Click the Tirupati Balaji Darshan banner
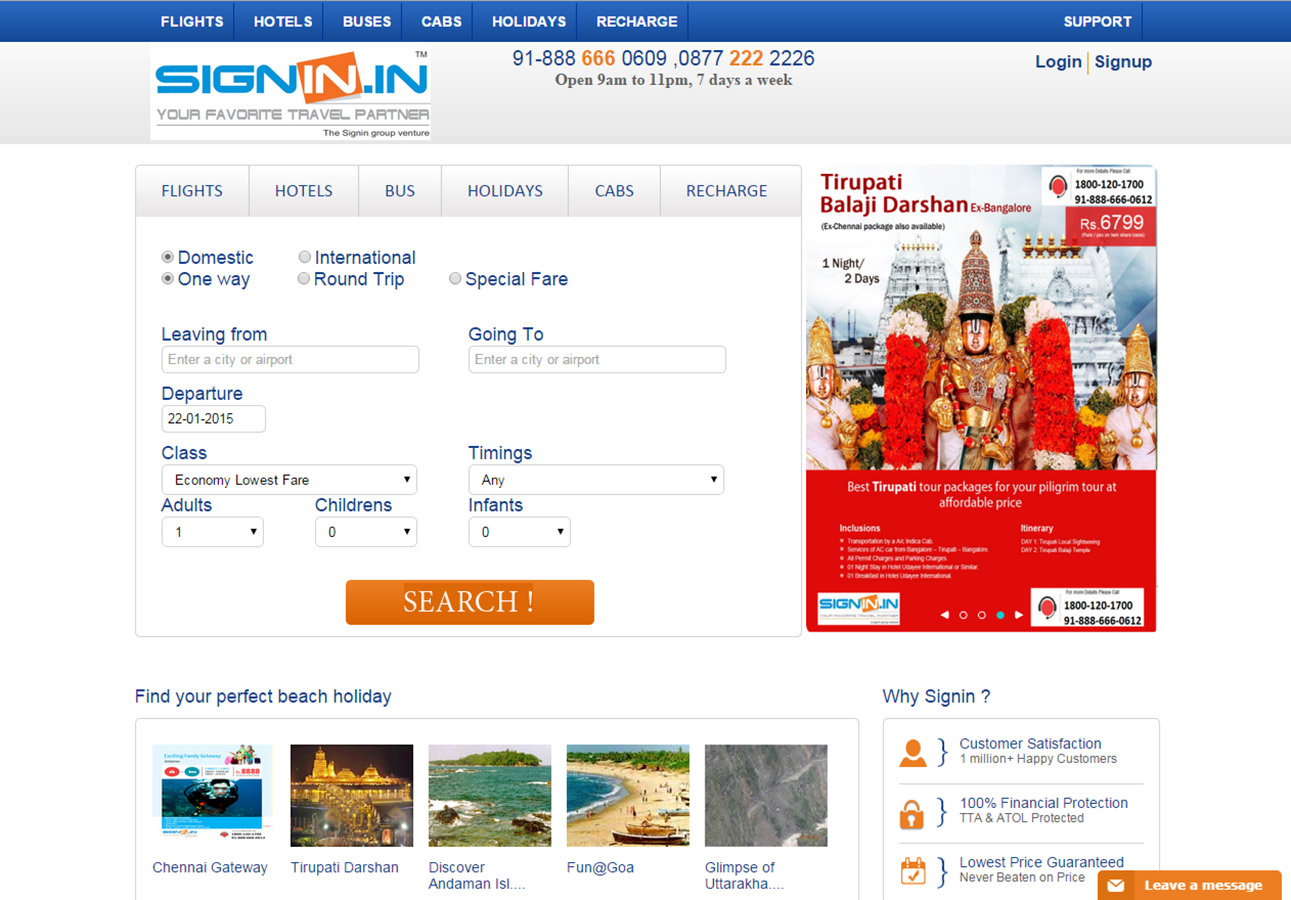This screenshot has width=1291, height=900. click(981, 398)
